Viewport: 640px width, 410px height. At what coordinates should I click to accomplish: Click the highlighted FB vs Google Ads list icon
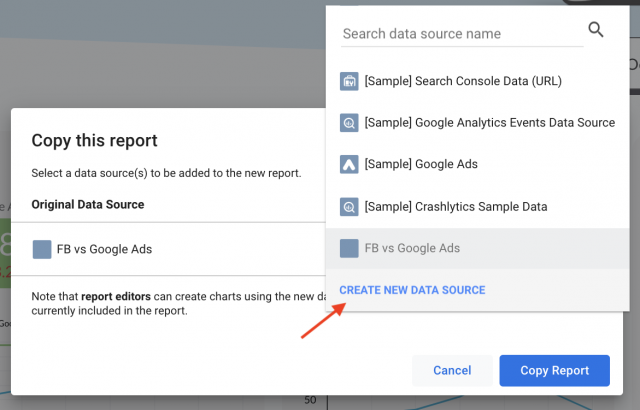[x=349, y=248]
